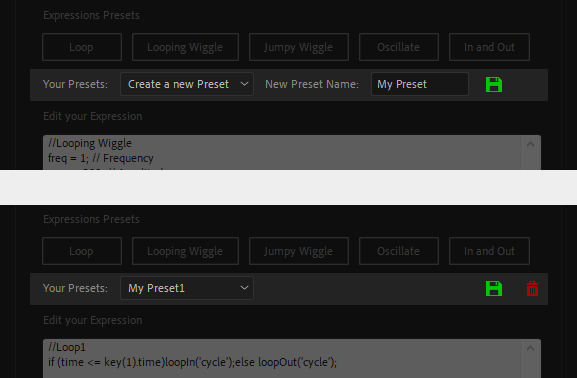Delete My Preset1 with the red trash icon

pos(532,289)
